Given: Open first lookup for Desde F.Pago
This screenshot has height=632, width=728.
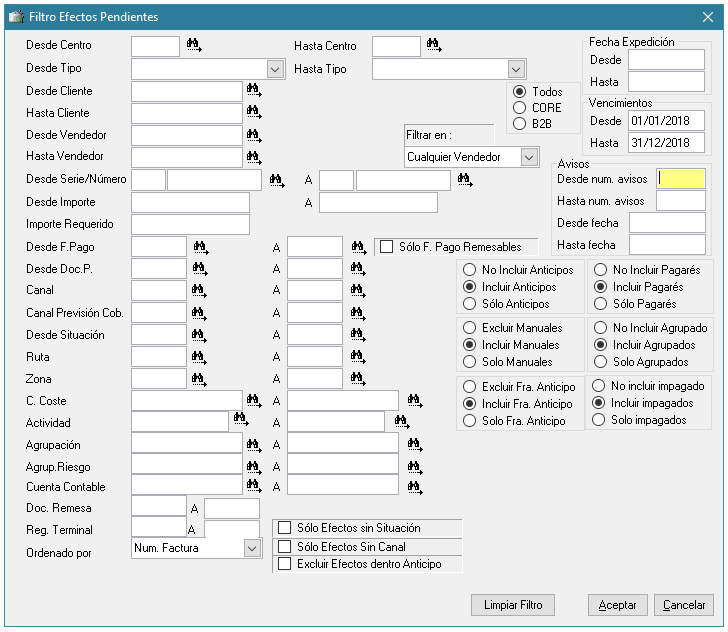Looking at the screenshot, I should click(201, 248).
